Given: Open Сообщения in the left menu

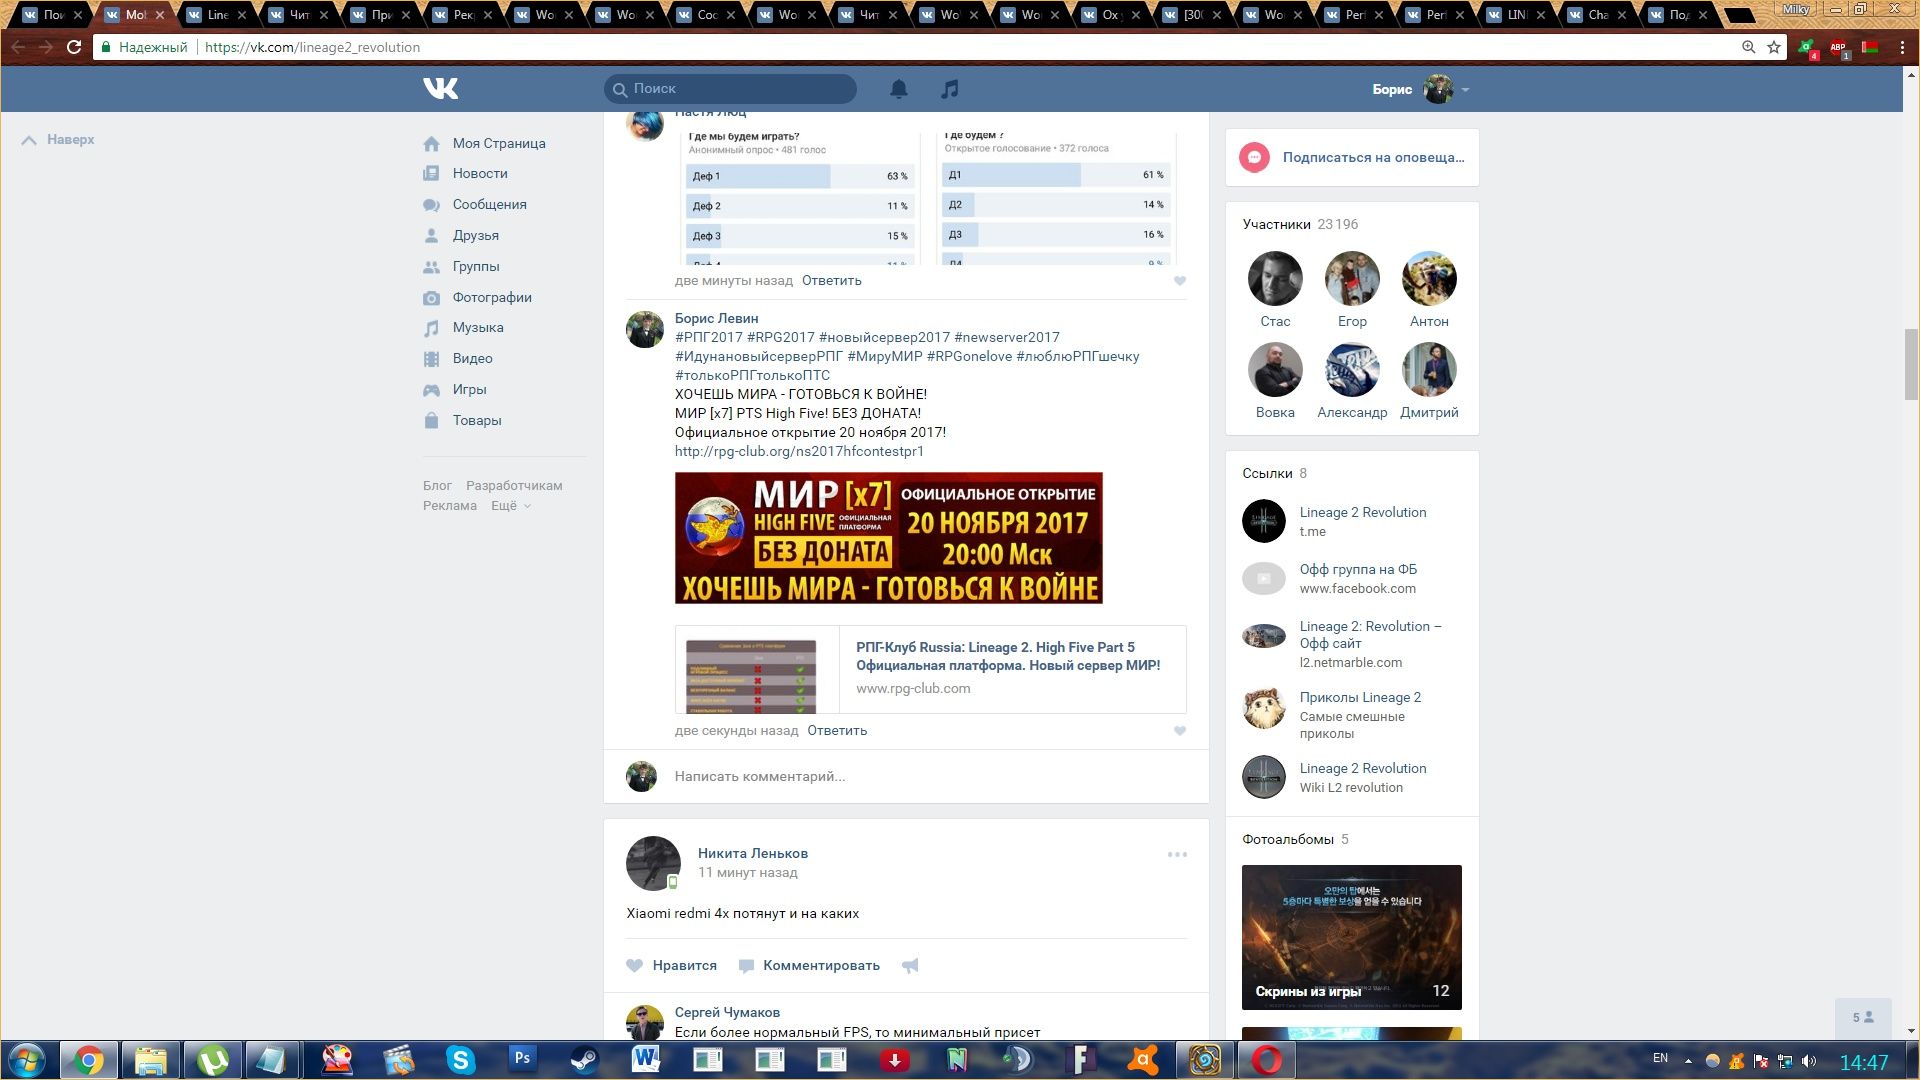Looking at the screenshot, I should (x=489, y=204).
